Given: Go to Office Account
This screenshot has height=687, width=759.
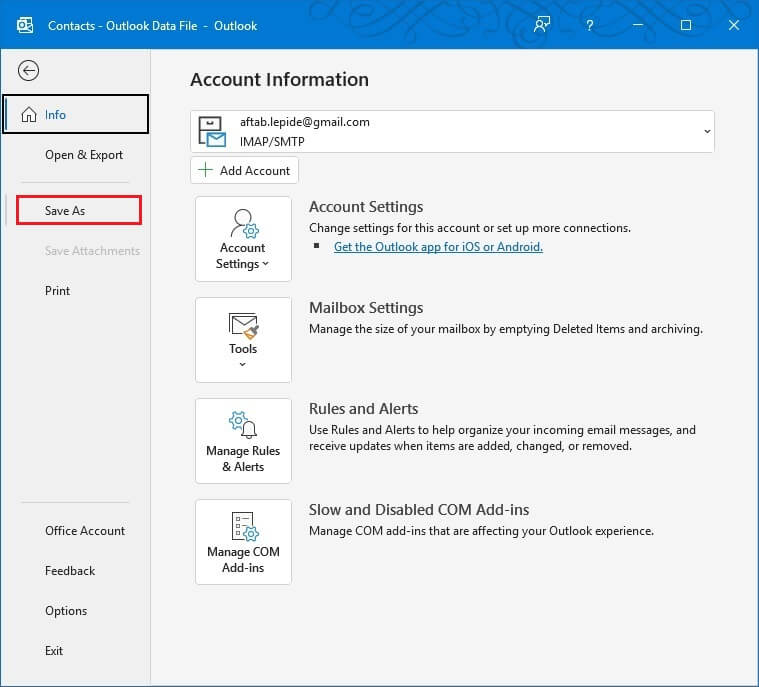Looking at the screenshot, I should (x=85, y=531).
